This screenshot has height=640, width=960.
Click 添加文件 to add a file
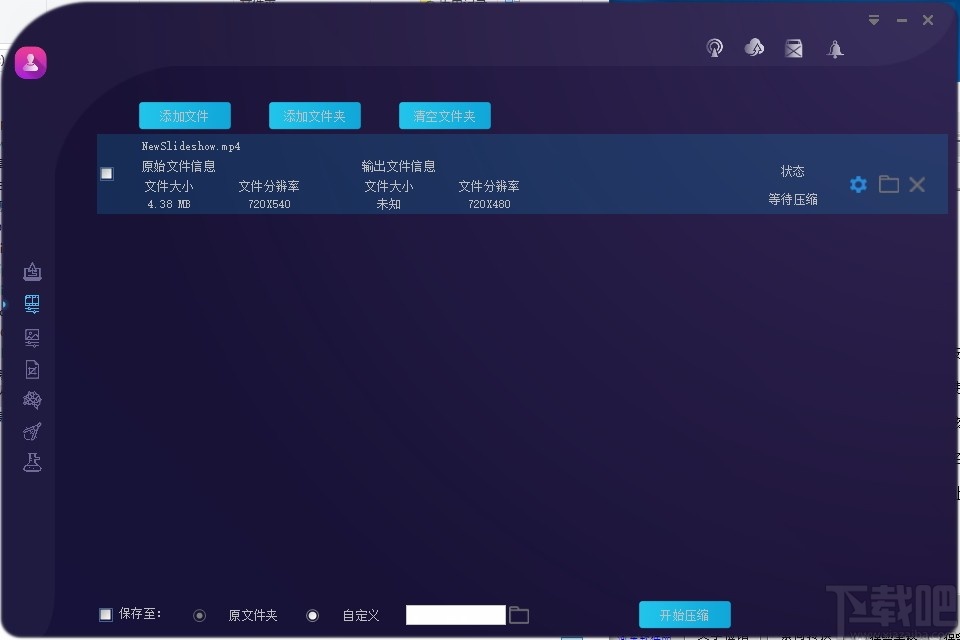[x=185, y=115]
